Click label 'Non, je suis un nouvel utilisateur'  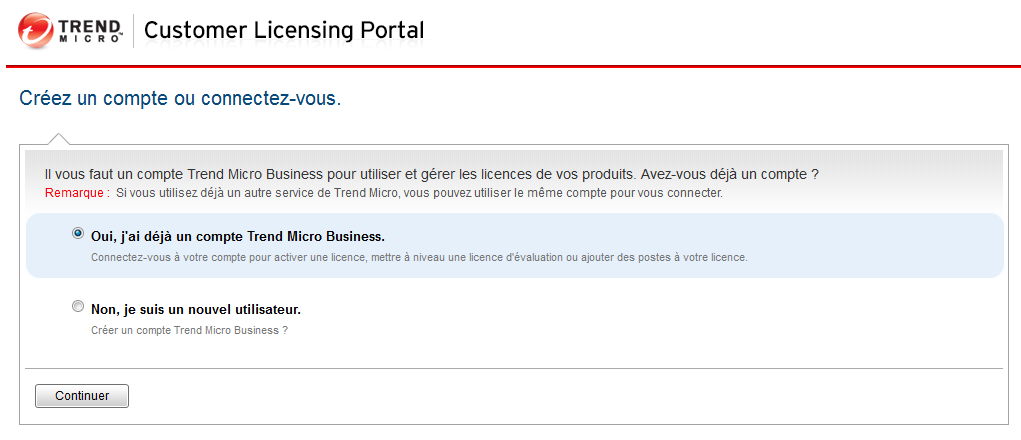[196, 310]
